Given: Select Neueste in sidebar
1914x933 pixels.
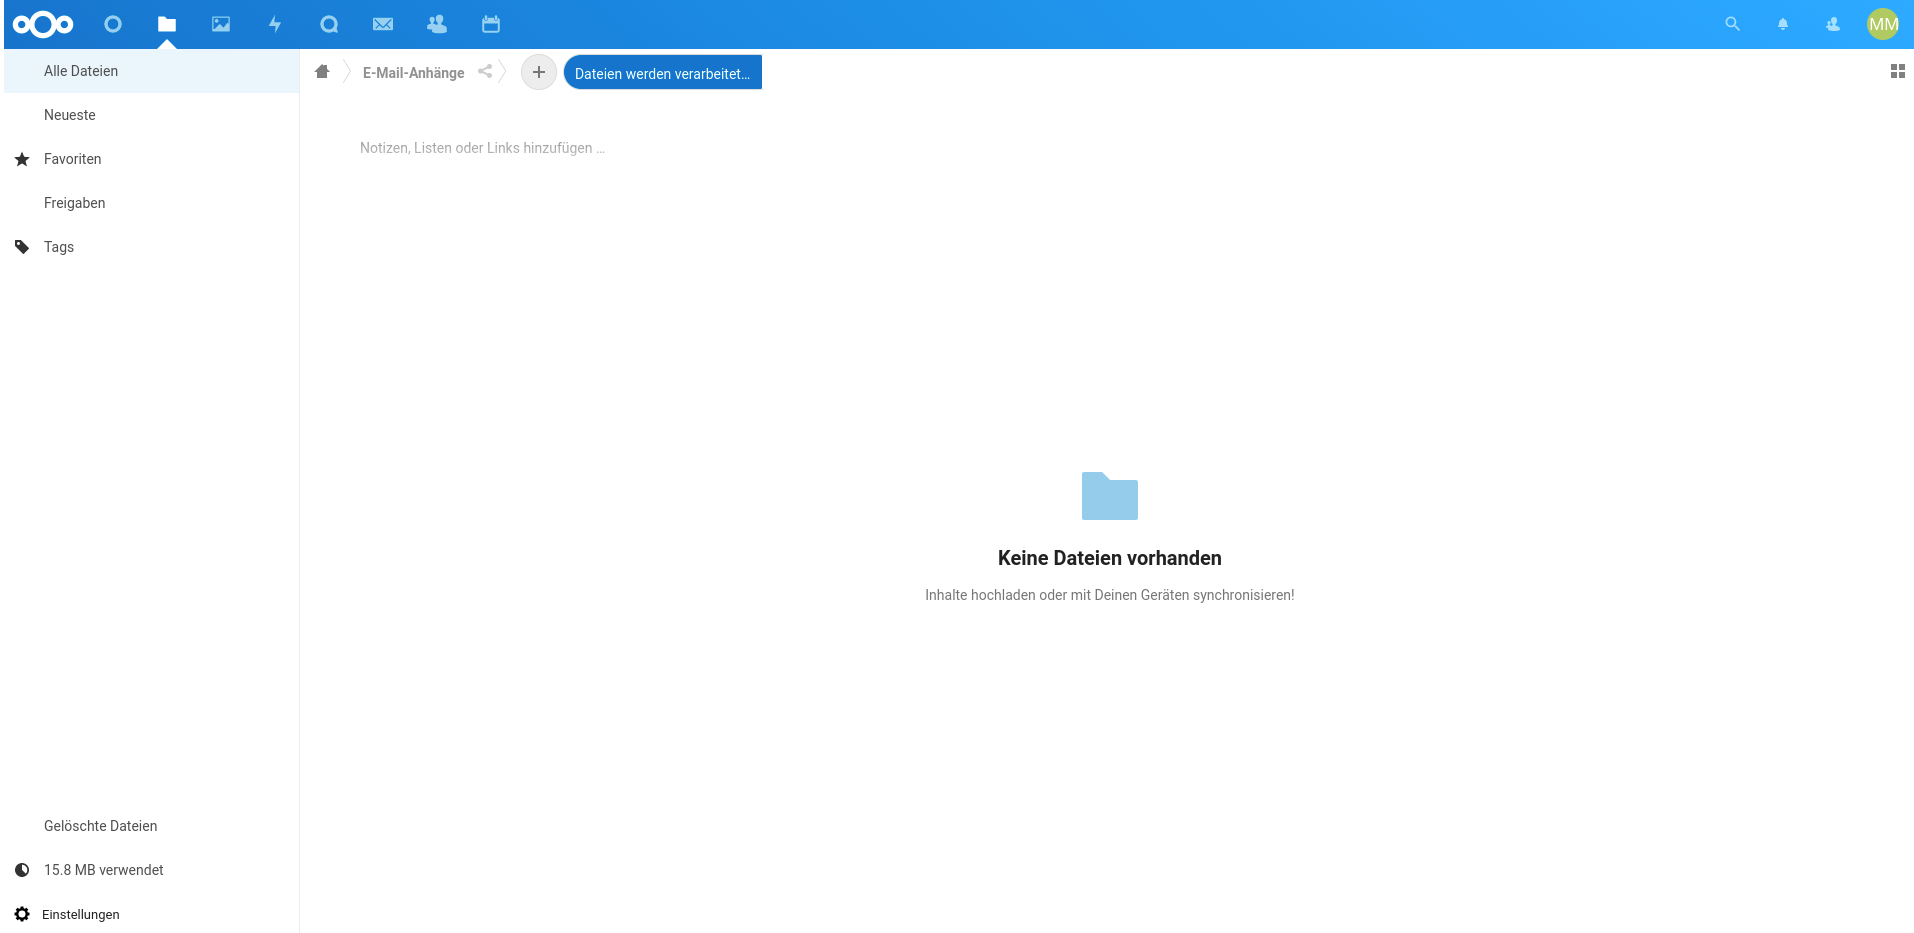Looking at the screenshot, I should coord(151,115).
